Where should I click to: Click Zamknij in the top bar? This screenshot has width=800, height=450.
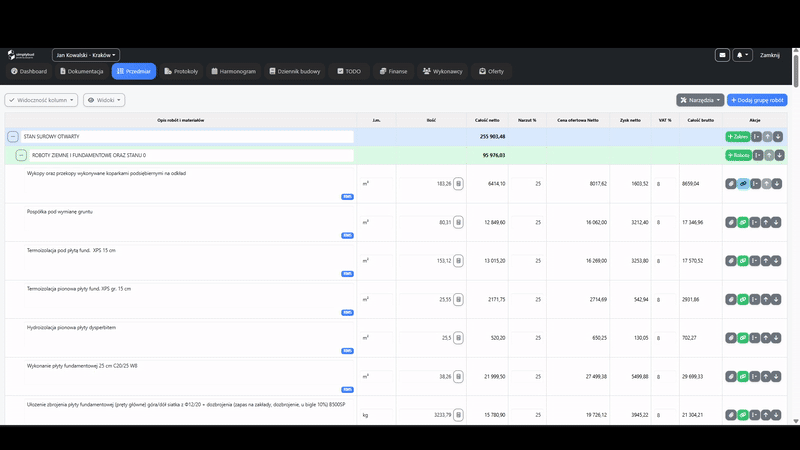769,55
